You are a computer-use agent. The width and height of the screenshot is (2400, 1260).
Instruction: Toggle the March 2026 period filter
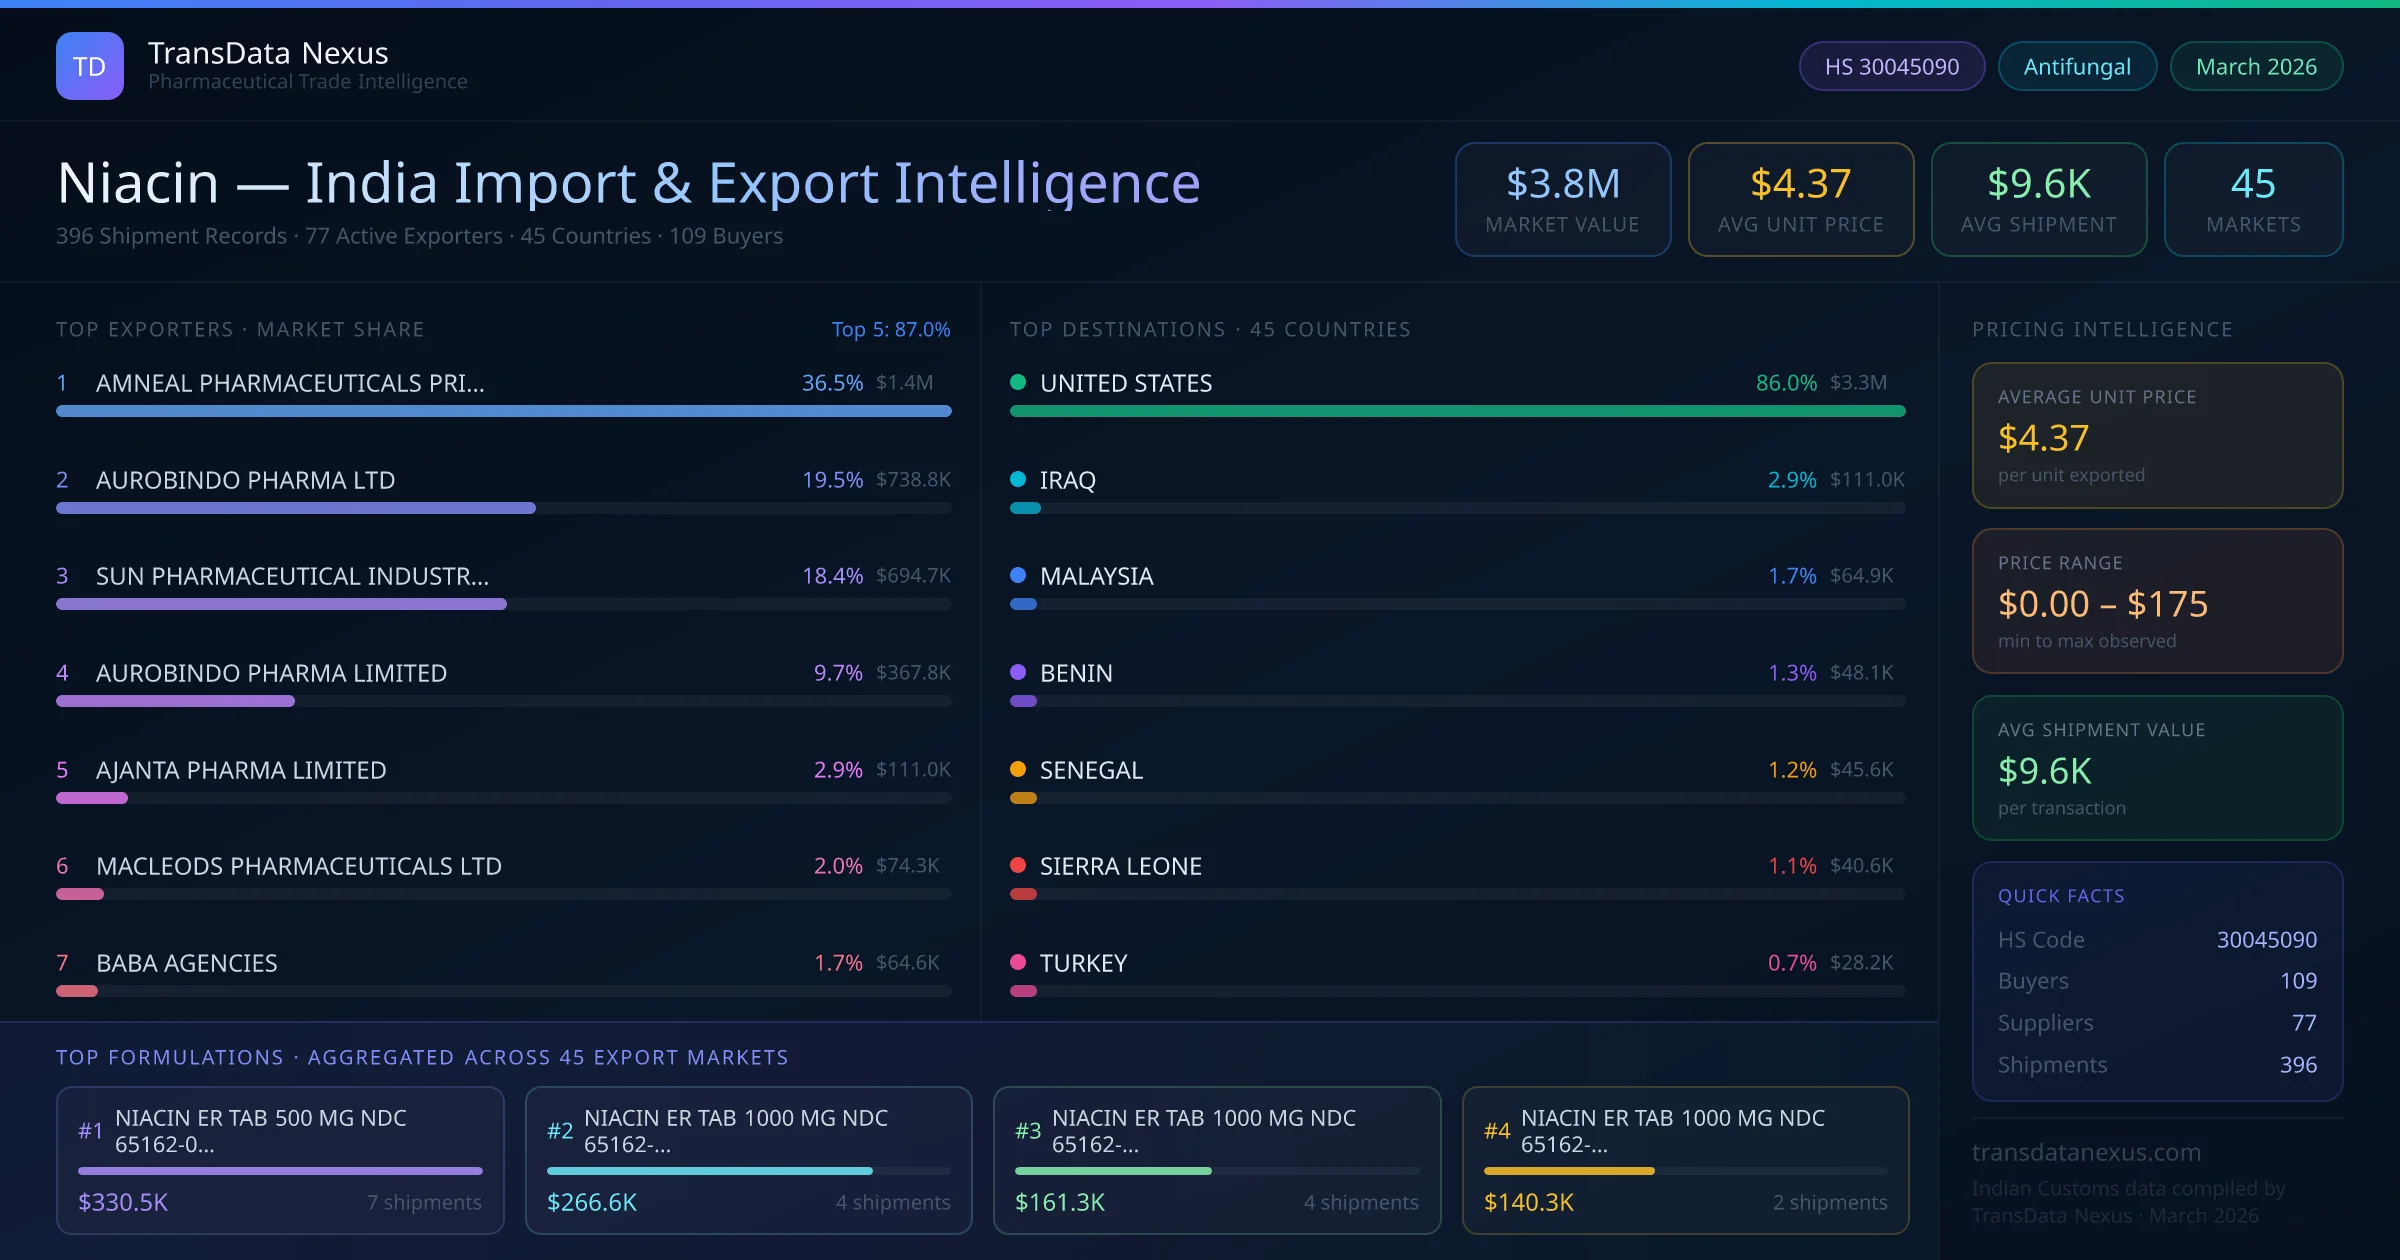tap(2256, 65)
